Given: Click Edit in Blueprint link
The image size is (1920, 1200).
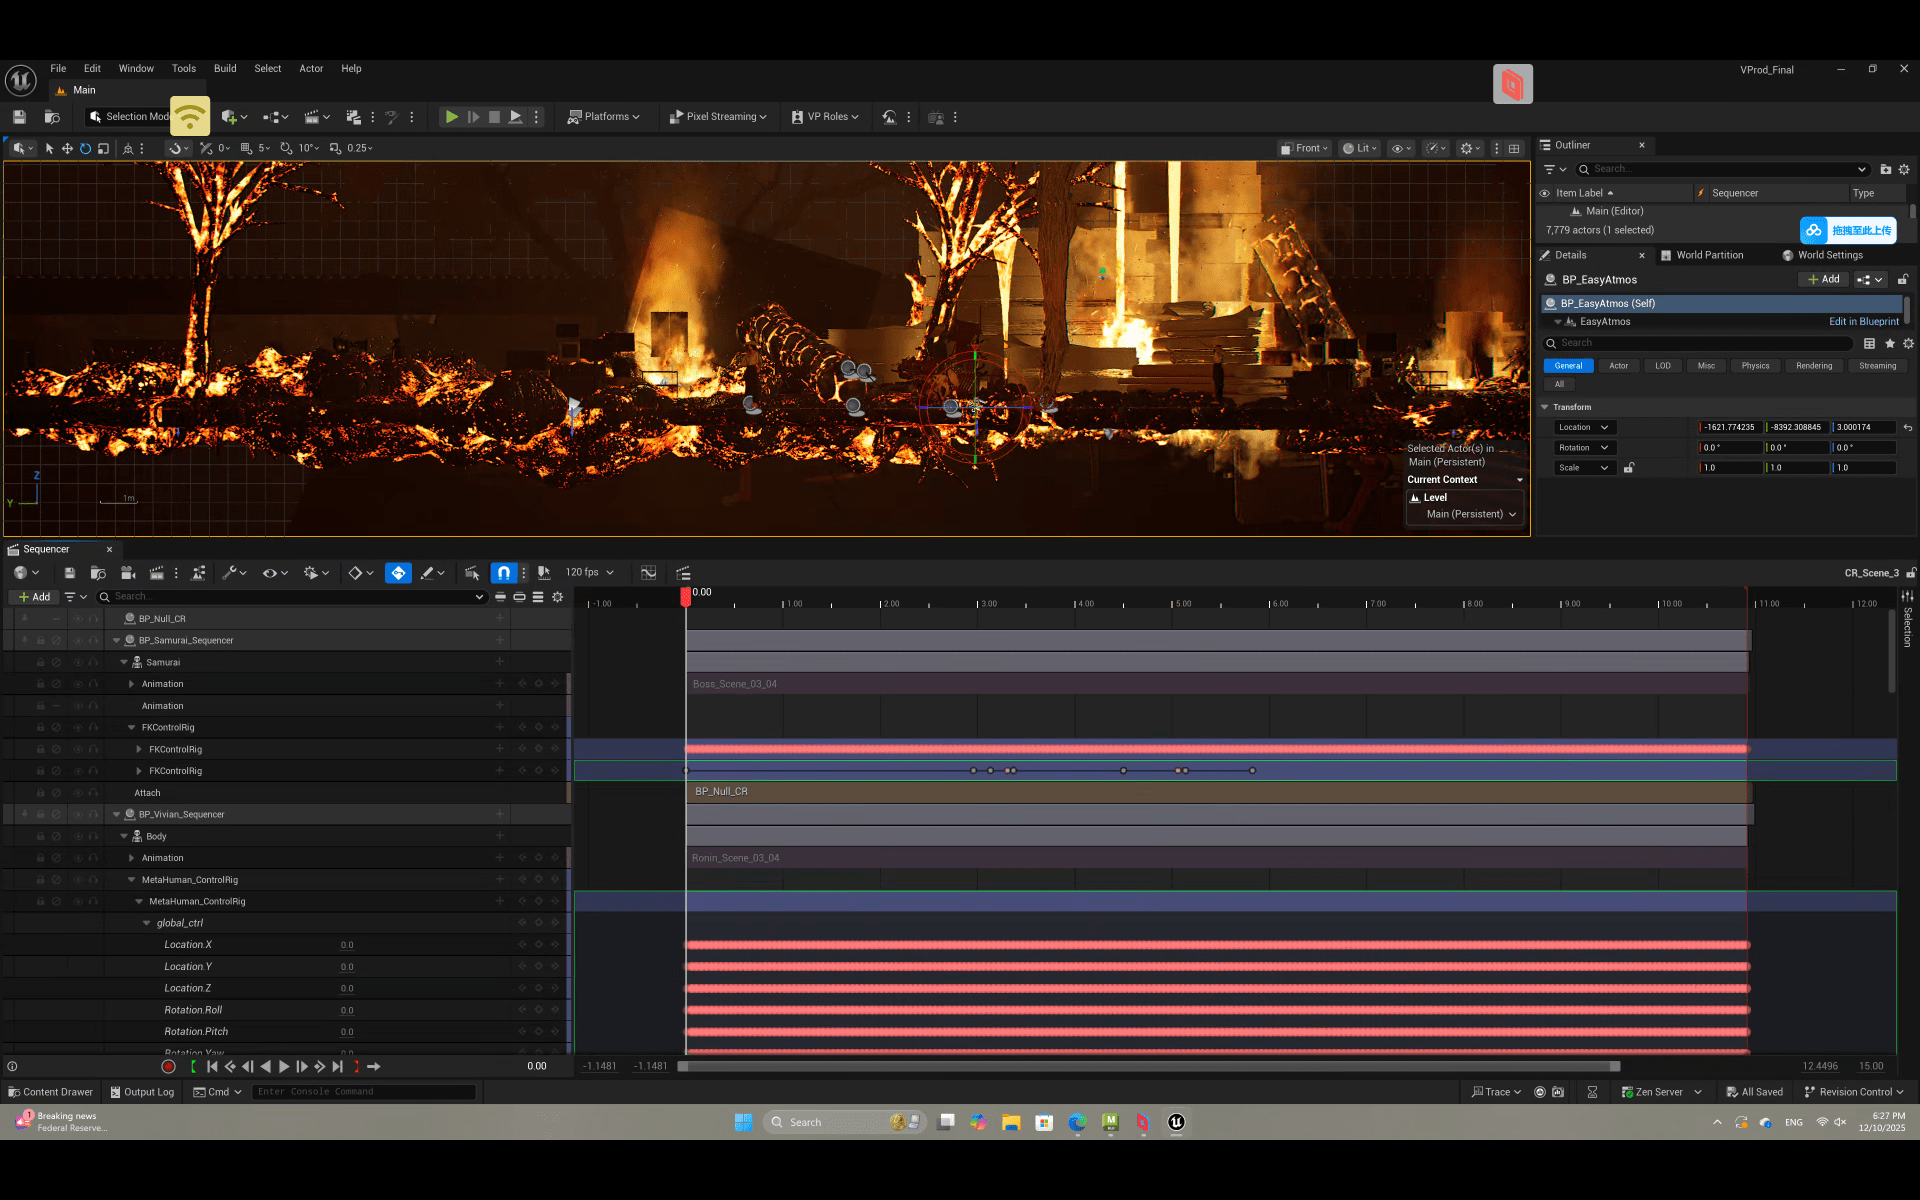Looking at the screenshot, I should [x=1863, y=322].
